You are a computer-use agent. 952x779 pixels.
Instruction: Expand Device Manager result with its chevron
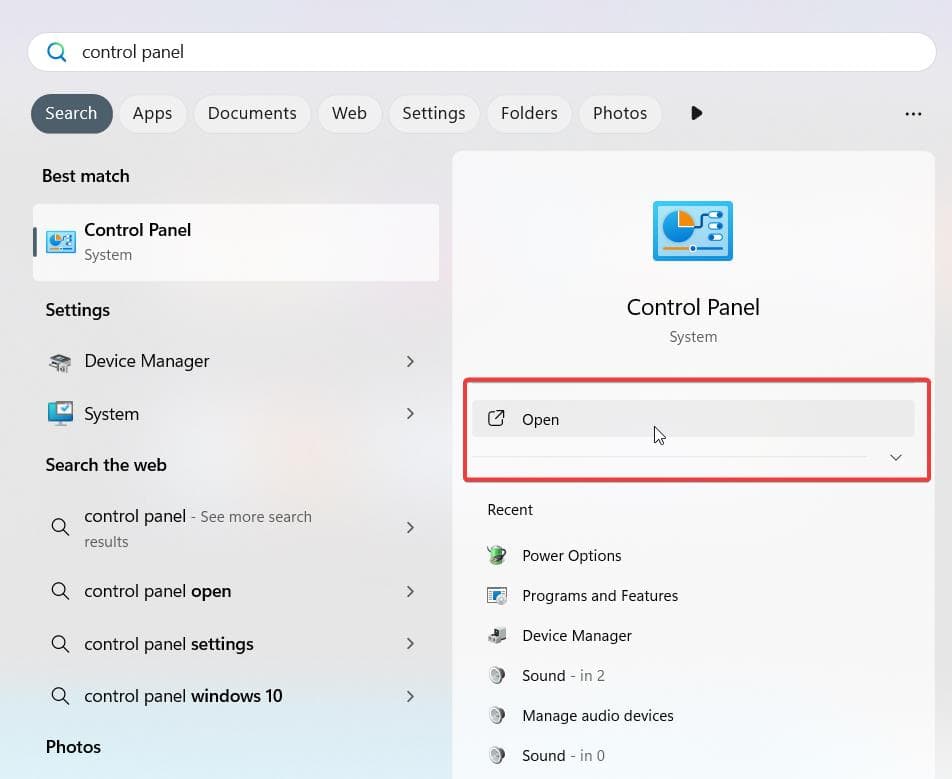click(x=410, y=362)
